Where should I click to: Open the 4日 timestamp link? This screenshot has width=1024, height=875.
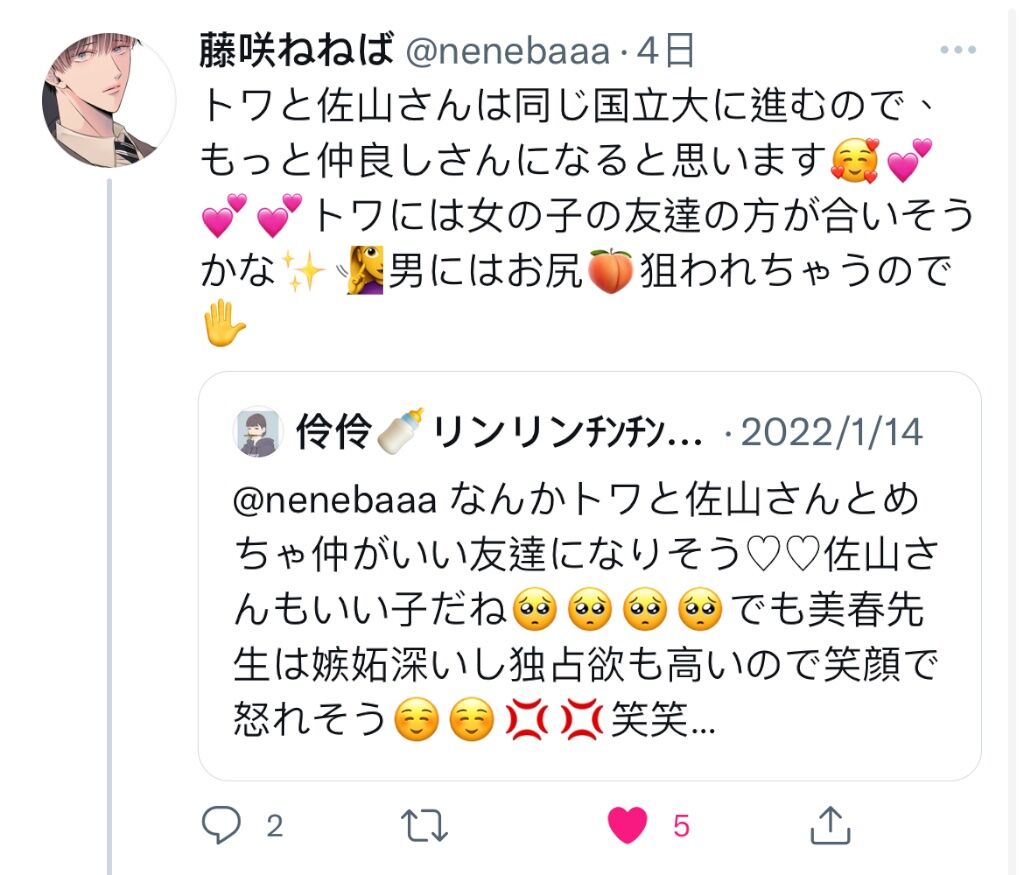point(665,51)
